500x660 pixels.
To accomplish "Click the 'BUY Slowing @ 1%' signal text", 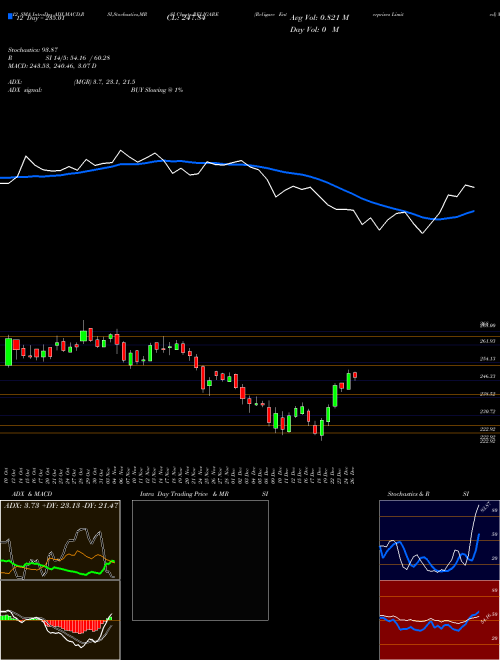I will [x=157, y=90].
